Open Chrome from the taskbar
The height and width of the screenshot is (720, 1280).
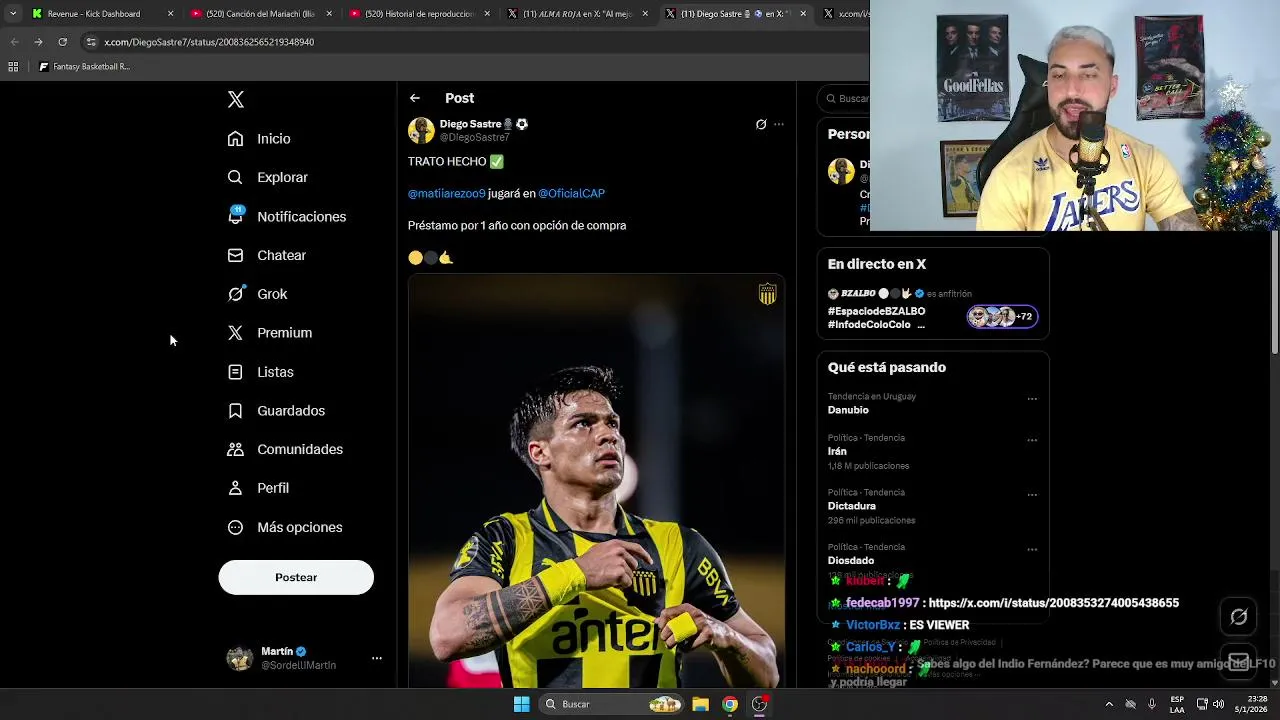pos(730,704)
